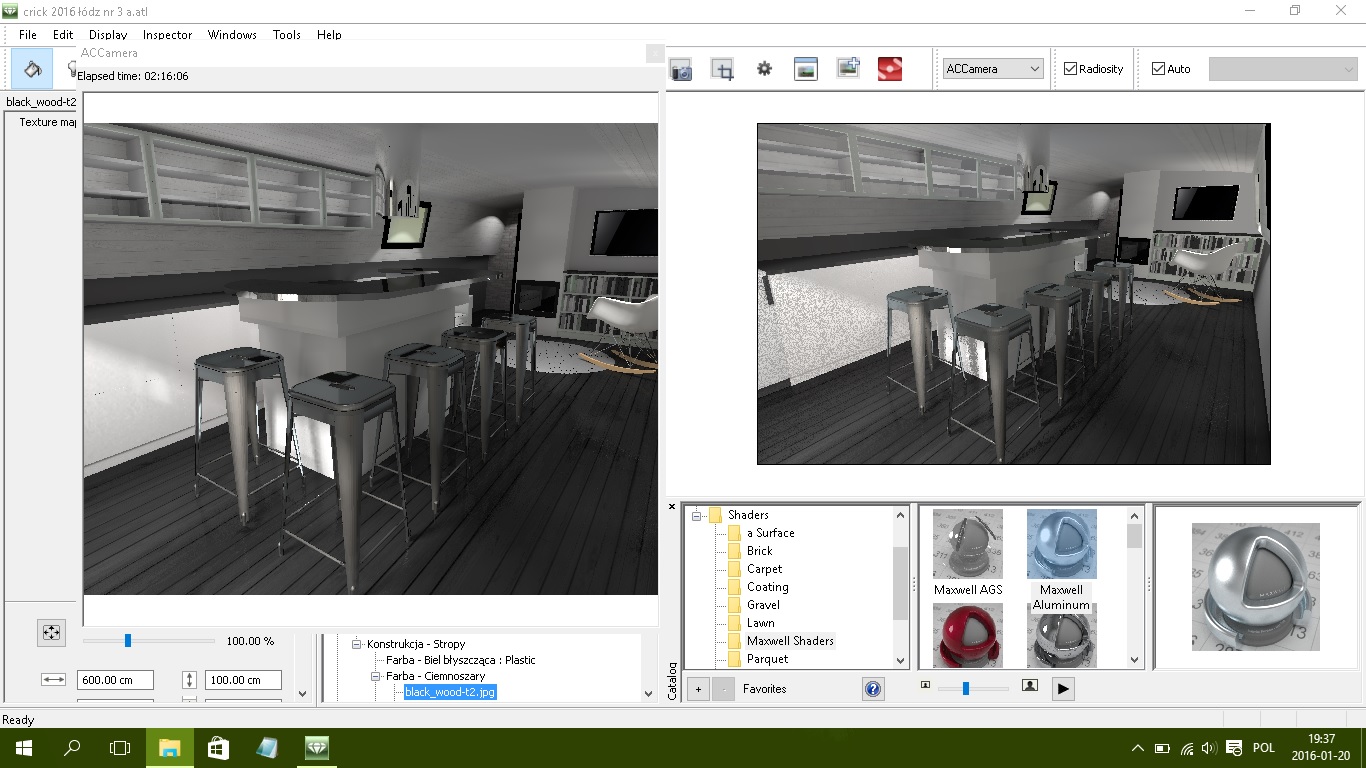Click the fit-to-view arrows icon
Viewport: 1366px width, 768px height.
tap(51, 632)
